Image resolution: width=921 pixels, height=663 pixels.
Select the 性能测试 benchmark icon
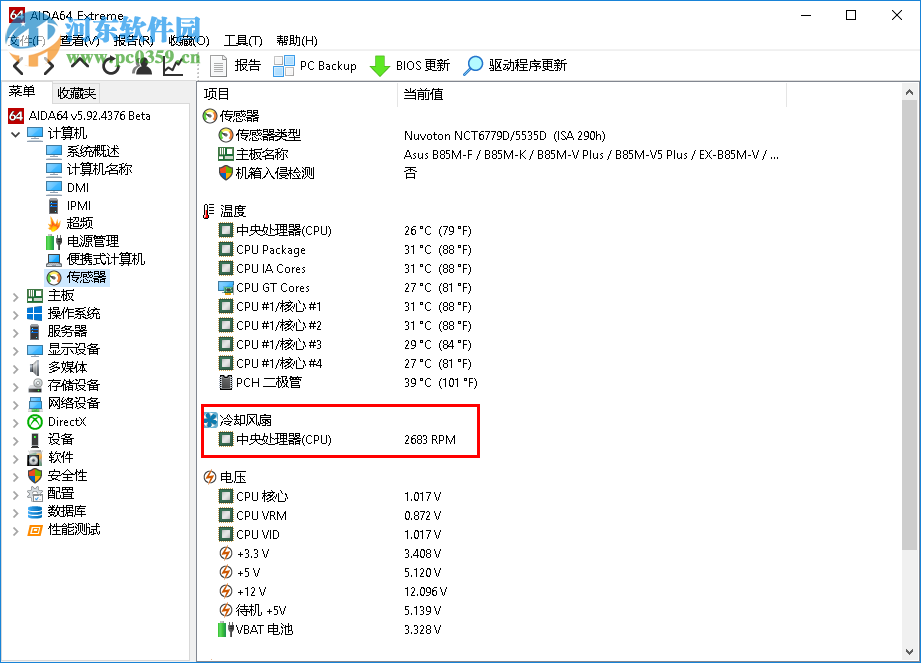pos(36,529)
